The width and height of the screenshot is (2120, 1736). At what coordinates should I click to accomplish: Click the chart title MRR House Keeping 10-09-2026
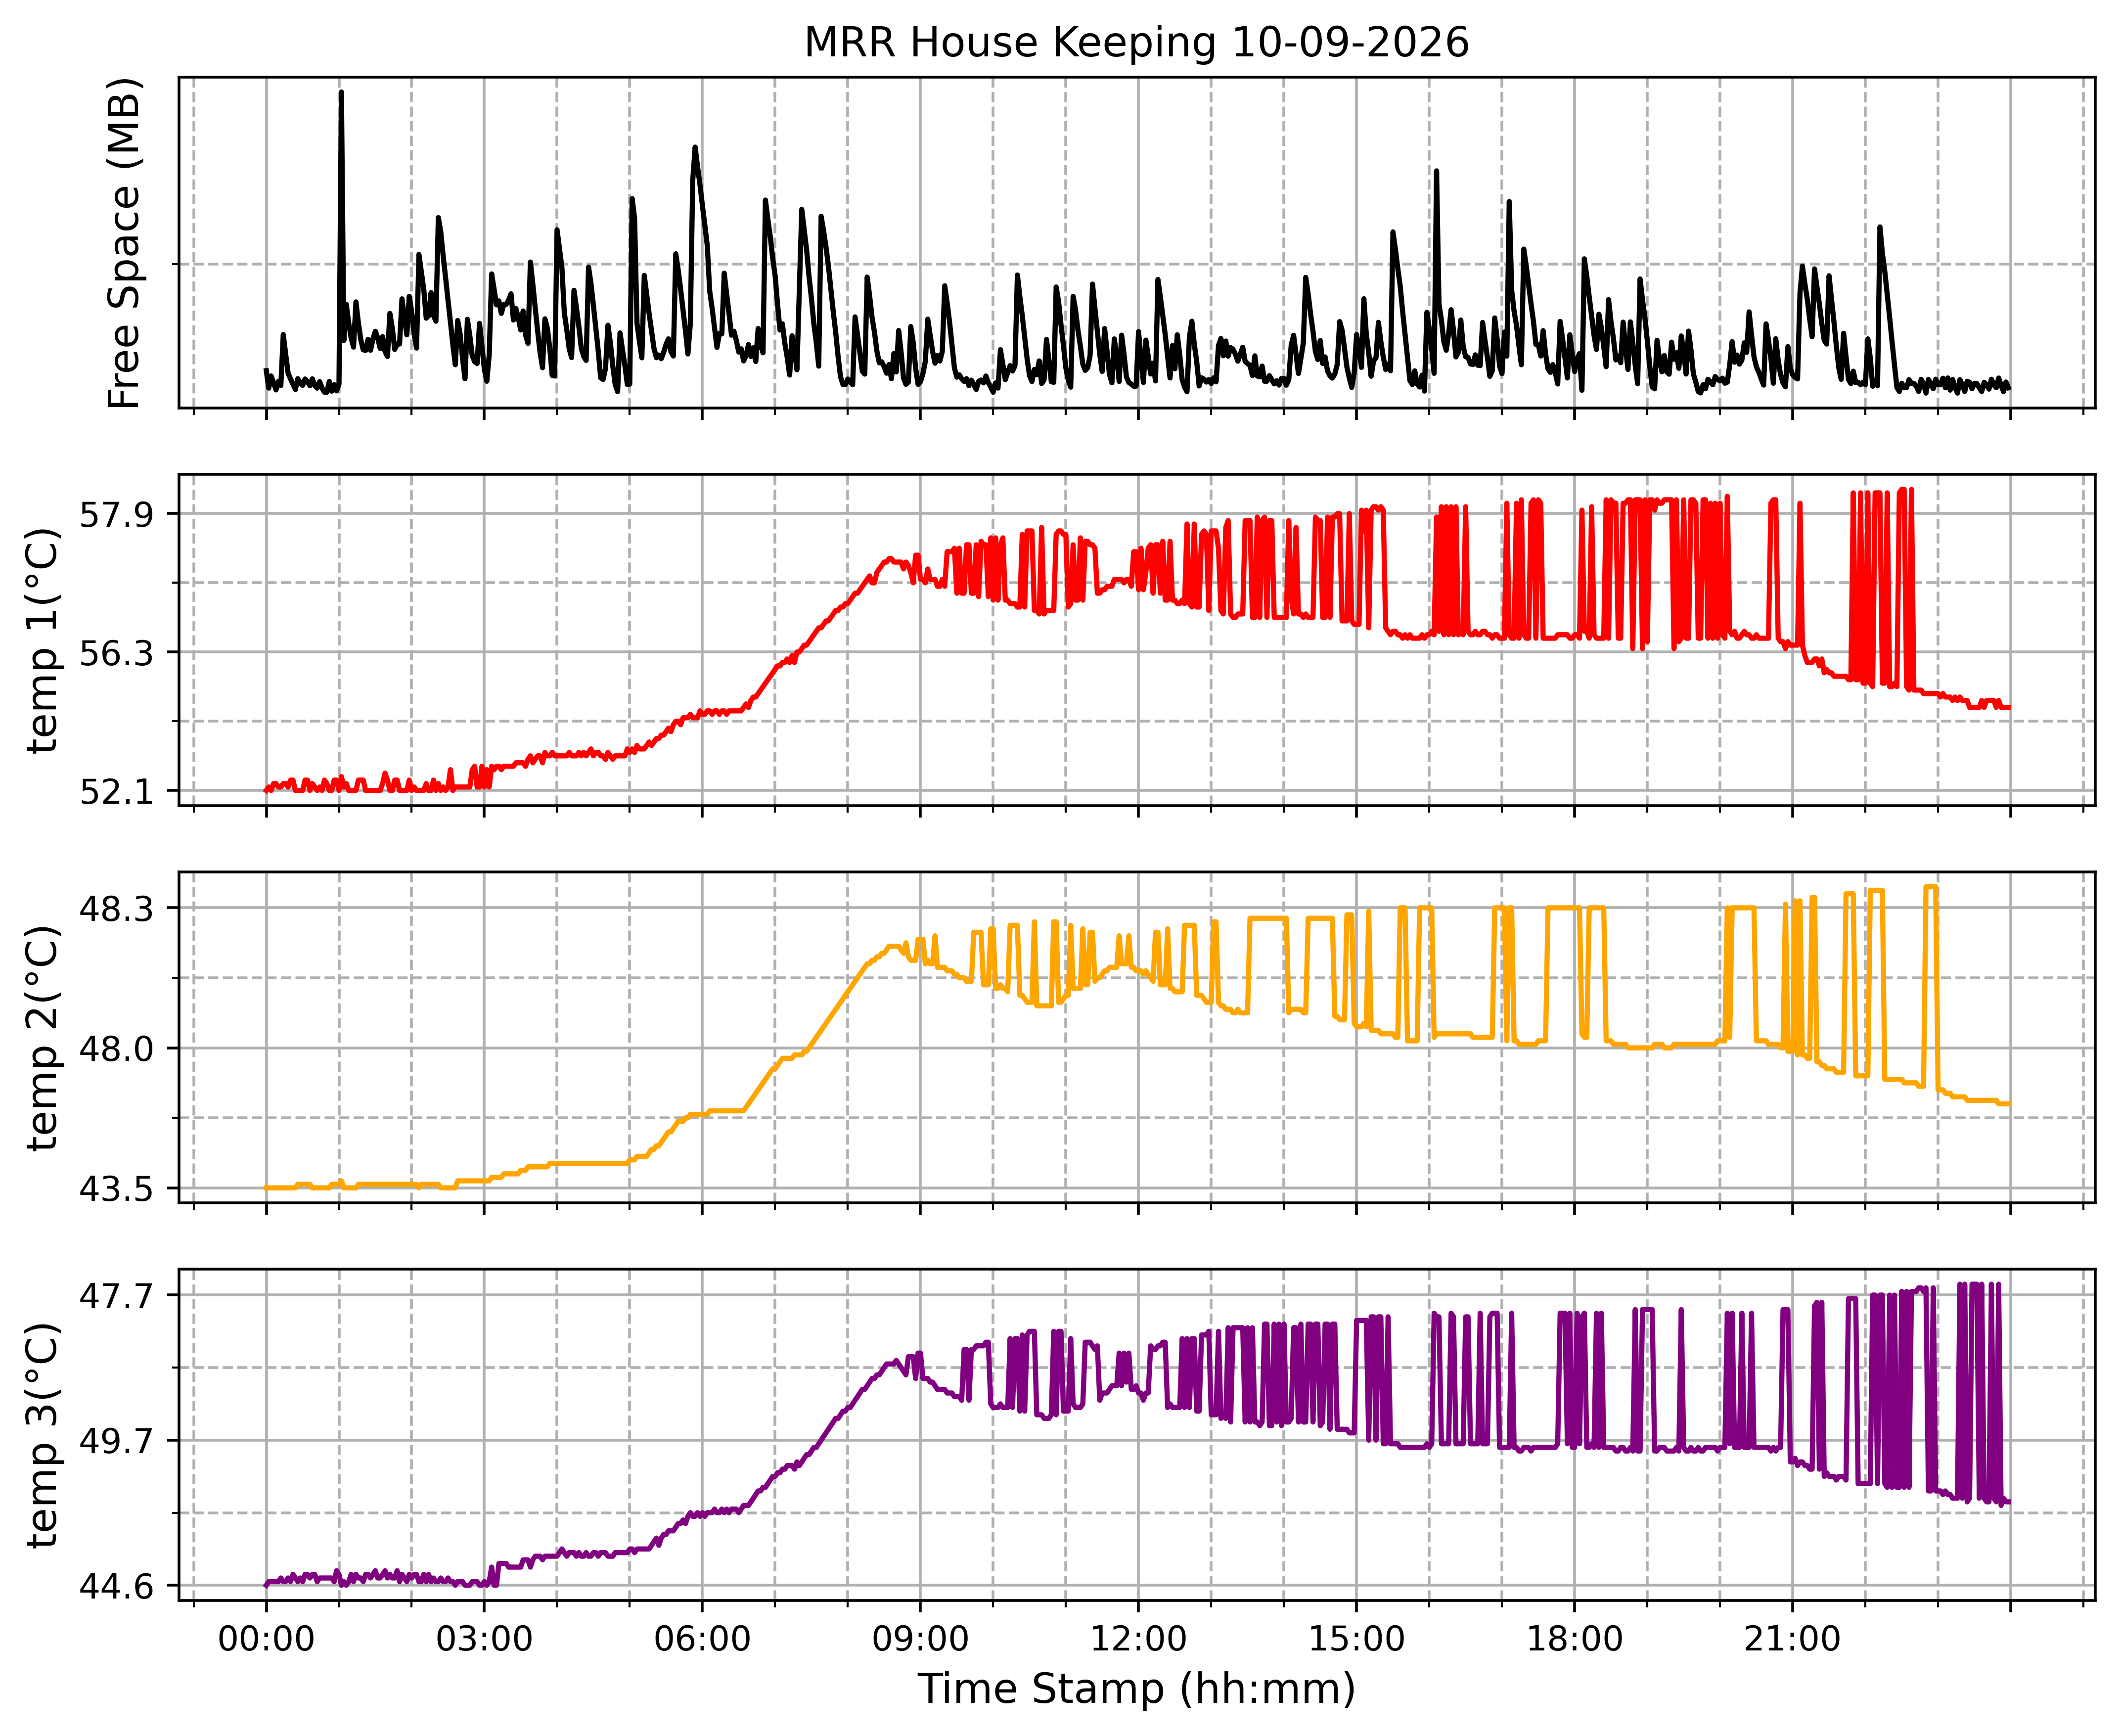(x=1136, y=43)
